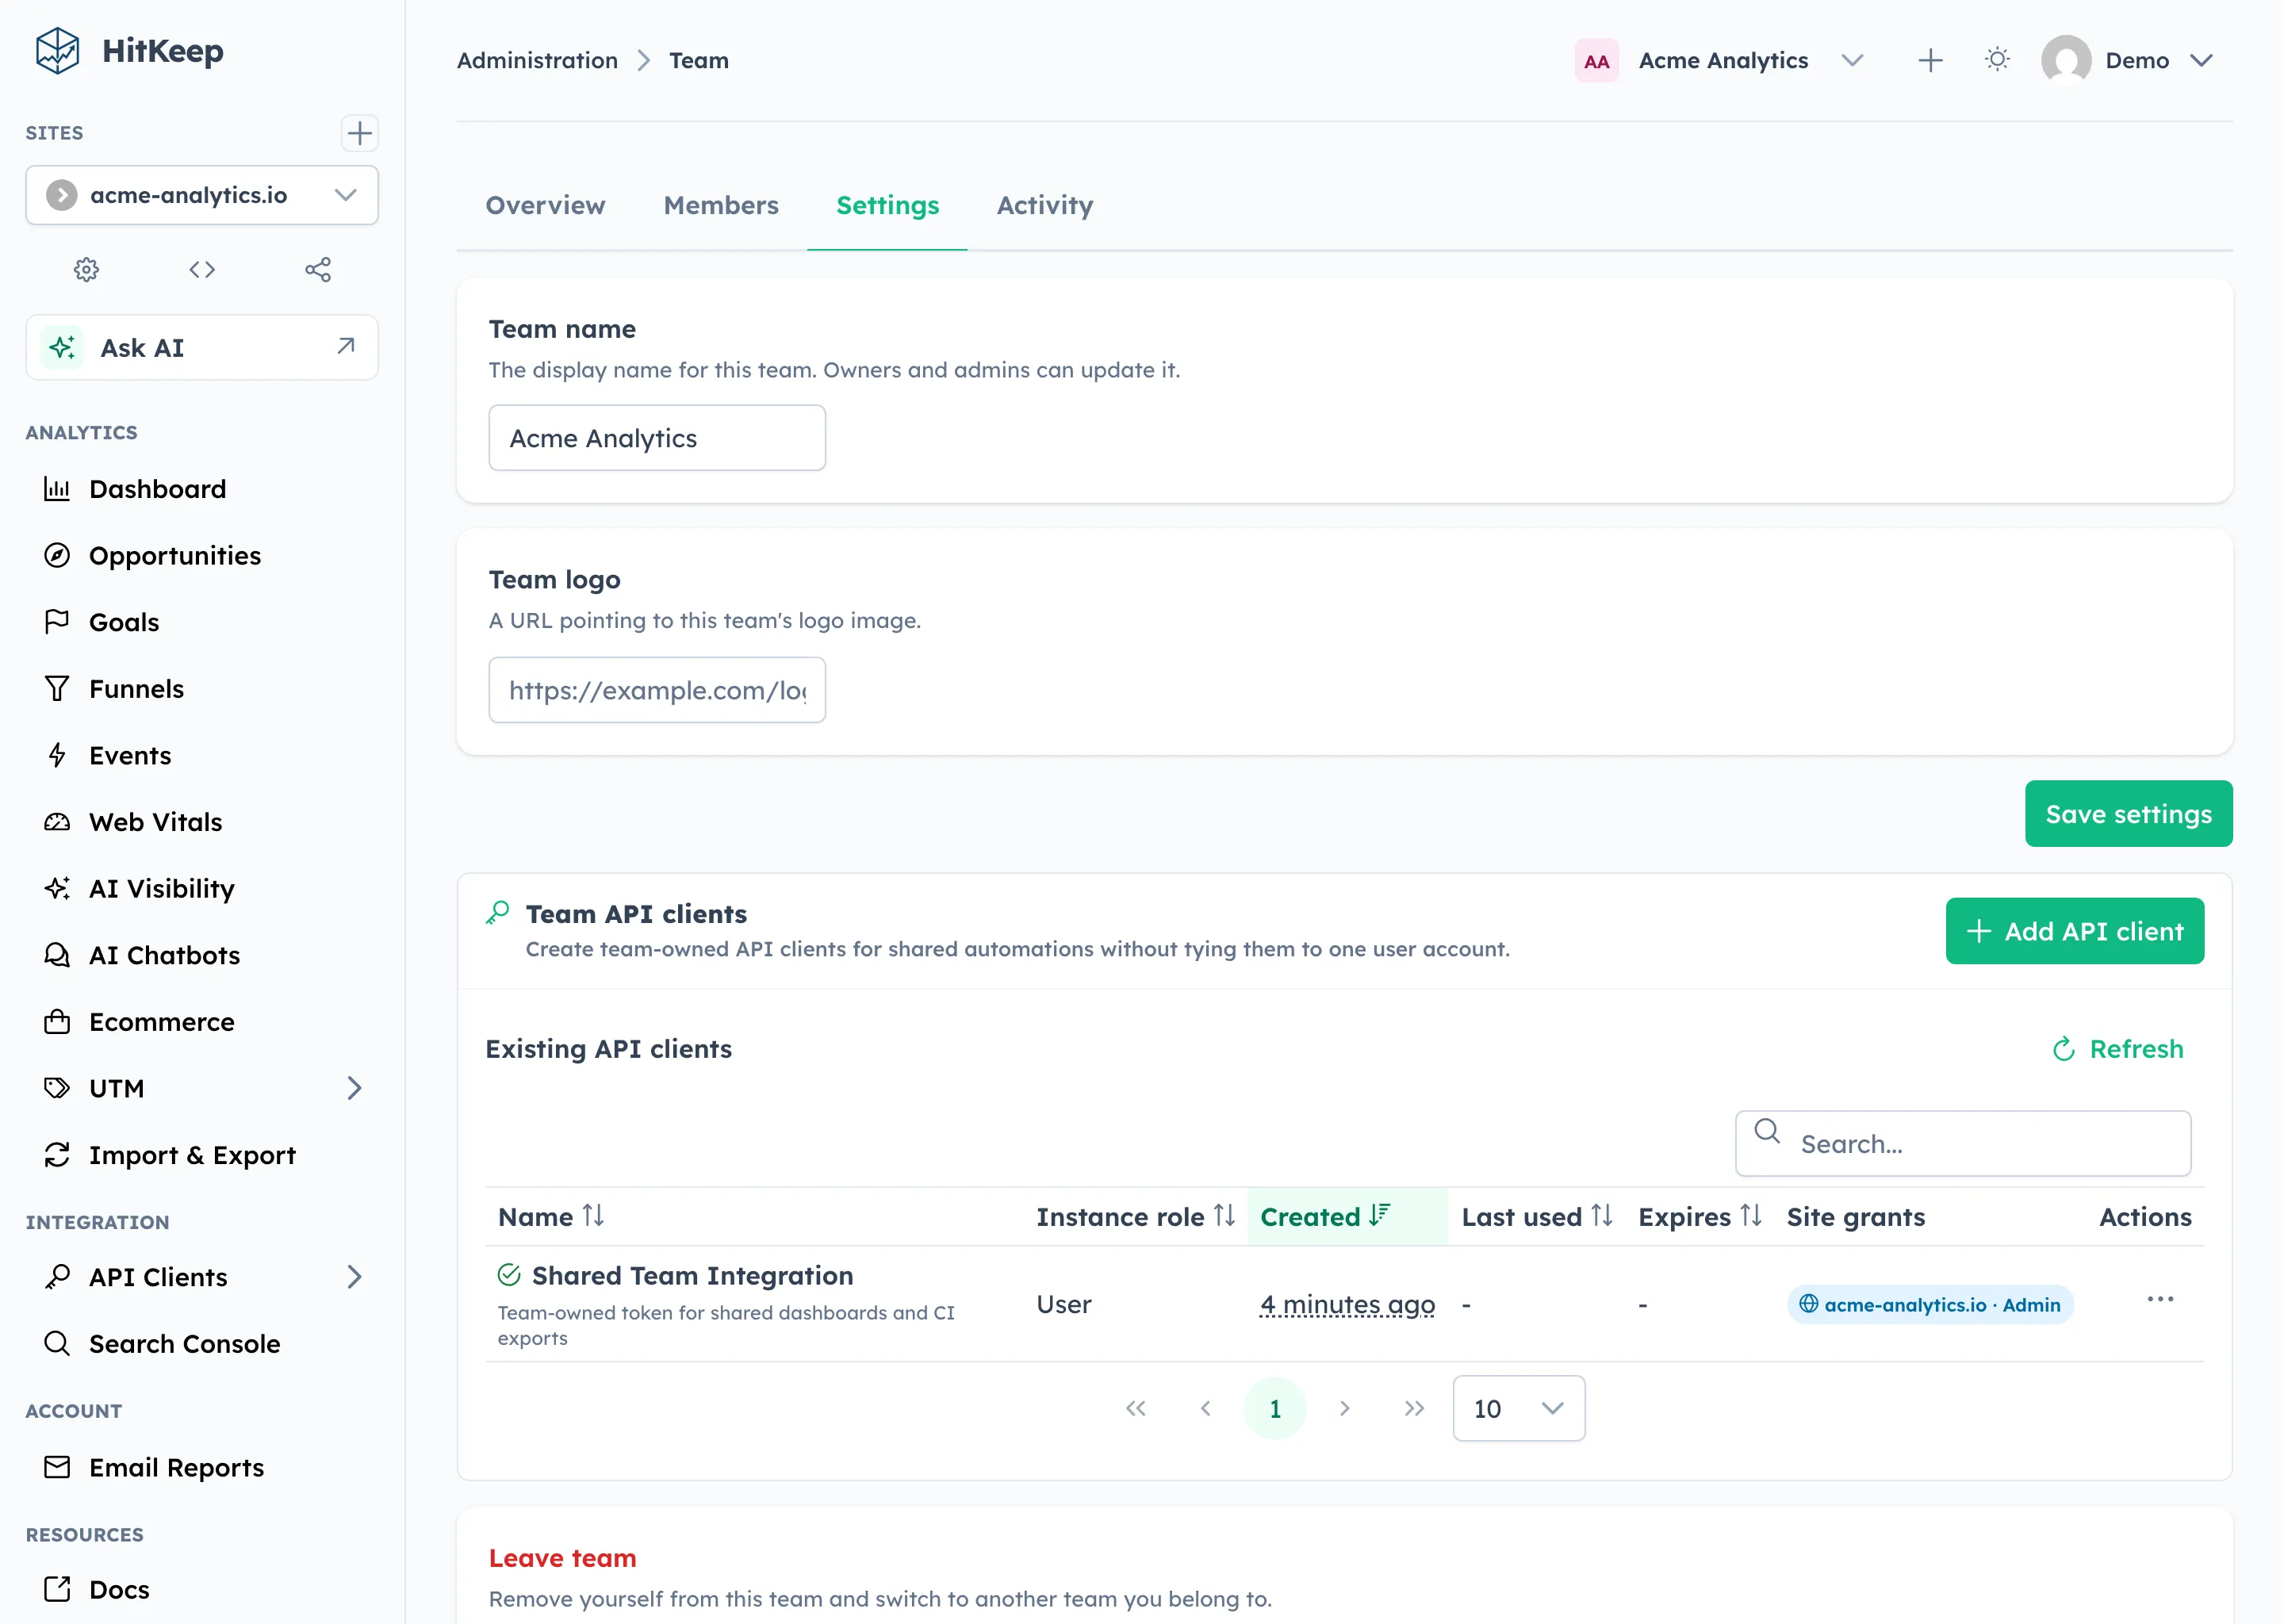Viewport: 2284px width, 1624px height.
Task: Click the search magnifier icon
Action: coord(1767,1131)
